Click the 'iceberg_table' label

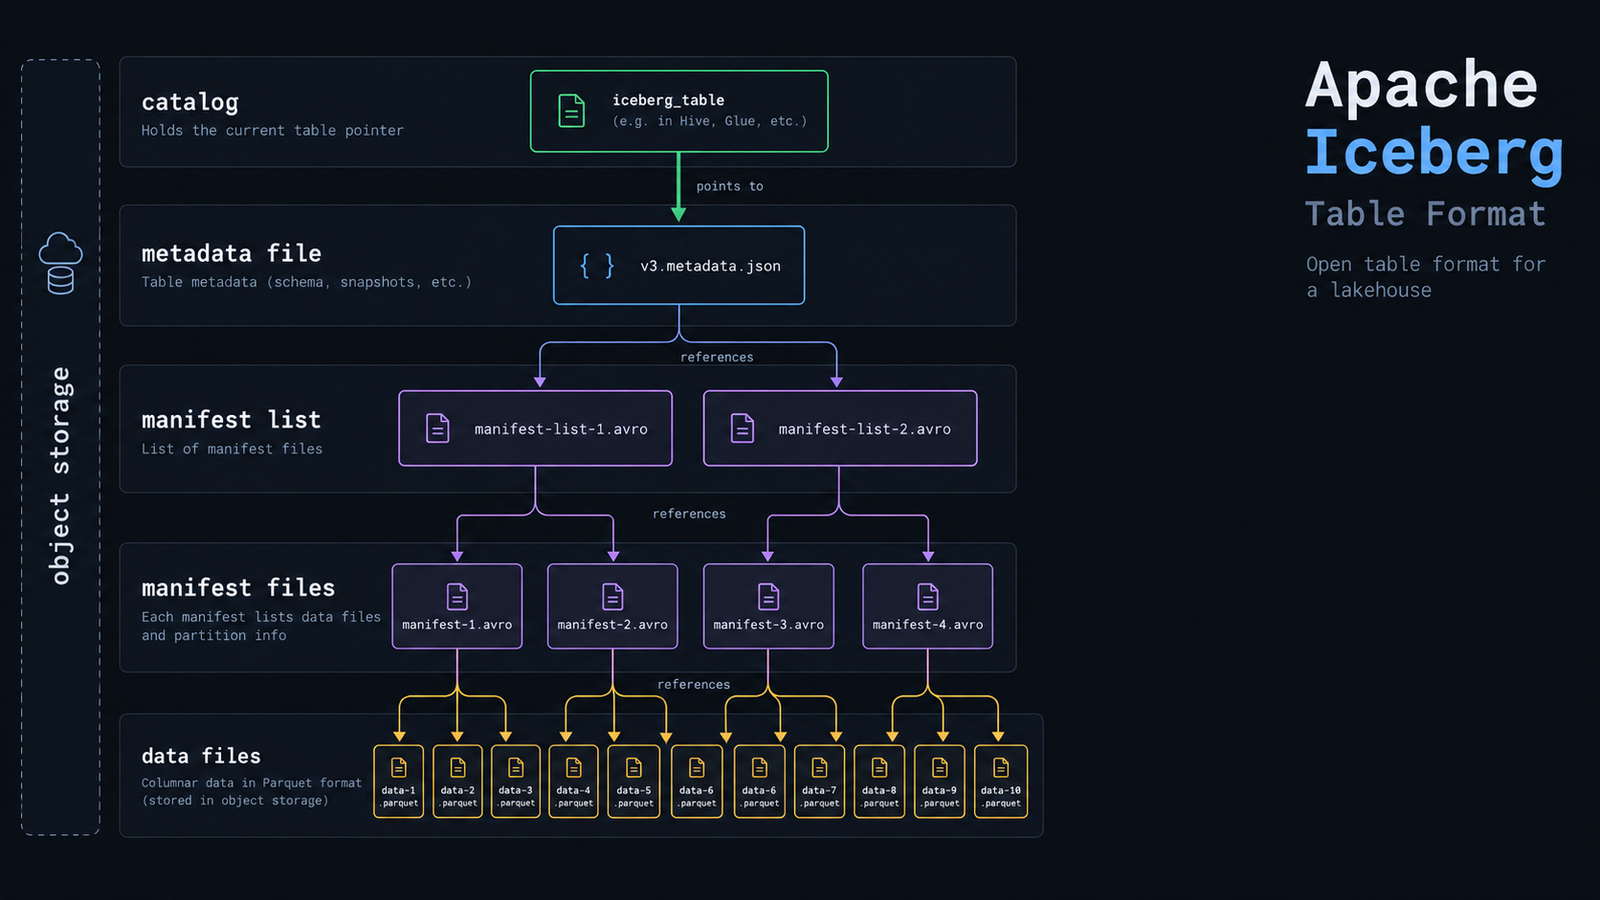[668, 100]
